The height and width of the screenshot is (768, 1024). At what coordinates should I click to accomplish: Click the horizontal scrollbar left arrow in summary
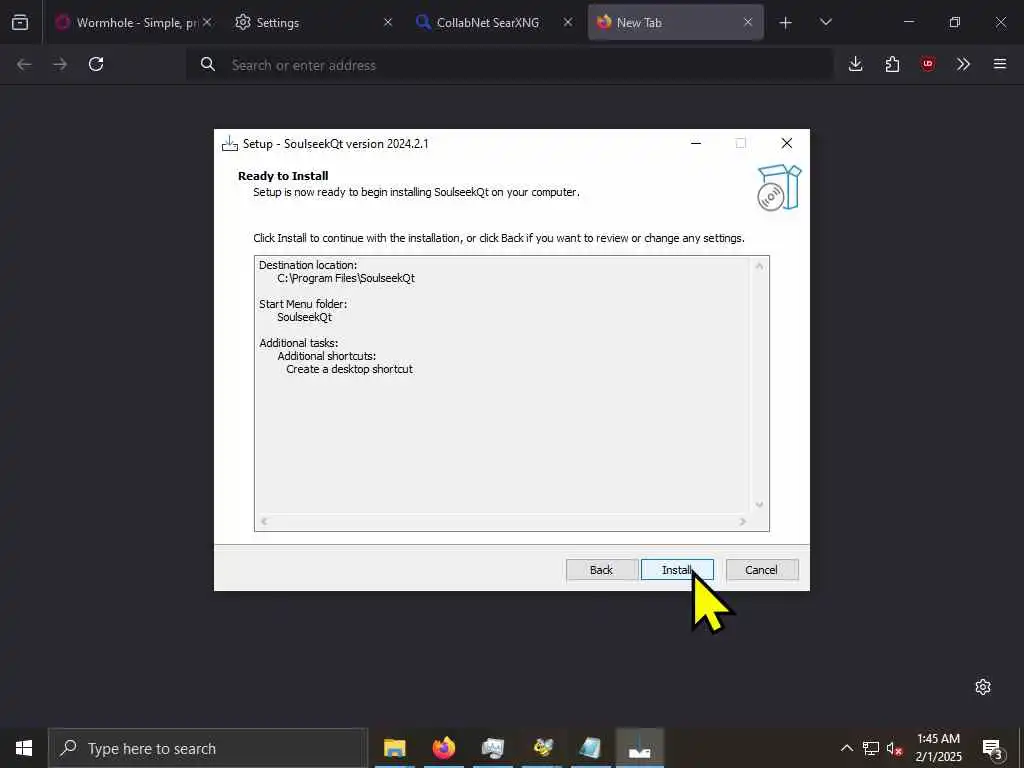click(x=264, y=521)
